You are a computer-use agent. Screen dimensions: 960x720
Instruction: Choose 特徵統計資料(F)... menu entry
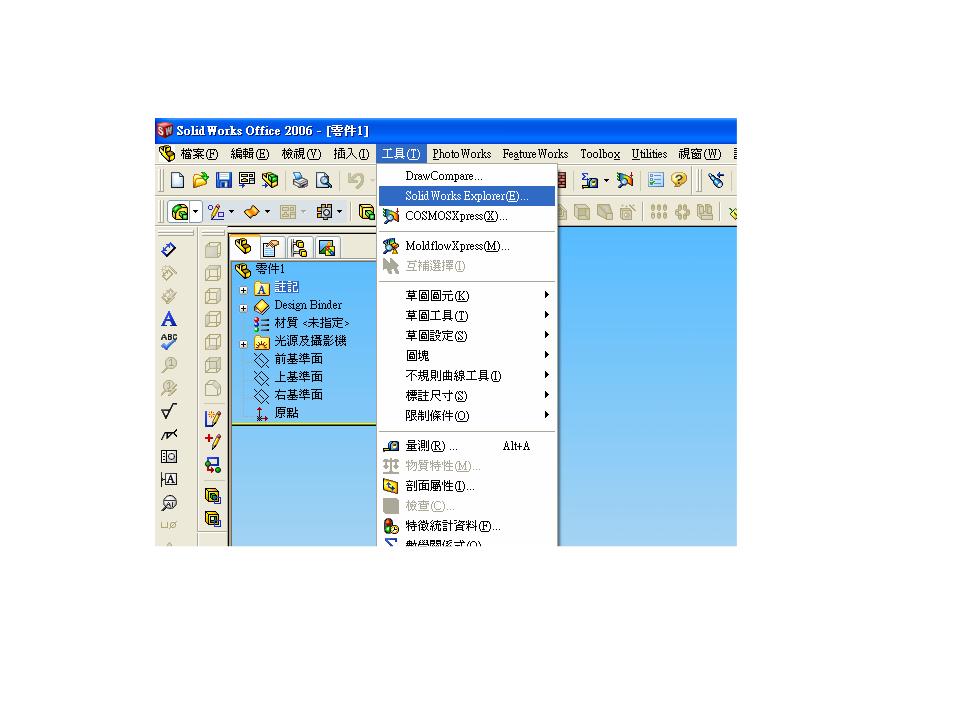[x=467, y=526]
